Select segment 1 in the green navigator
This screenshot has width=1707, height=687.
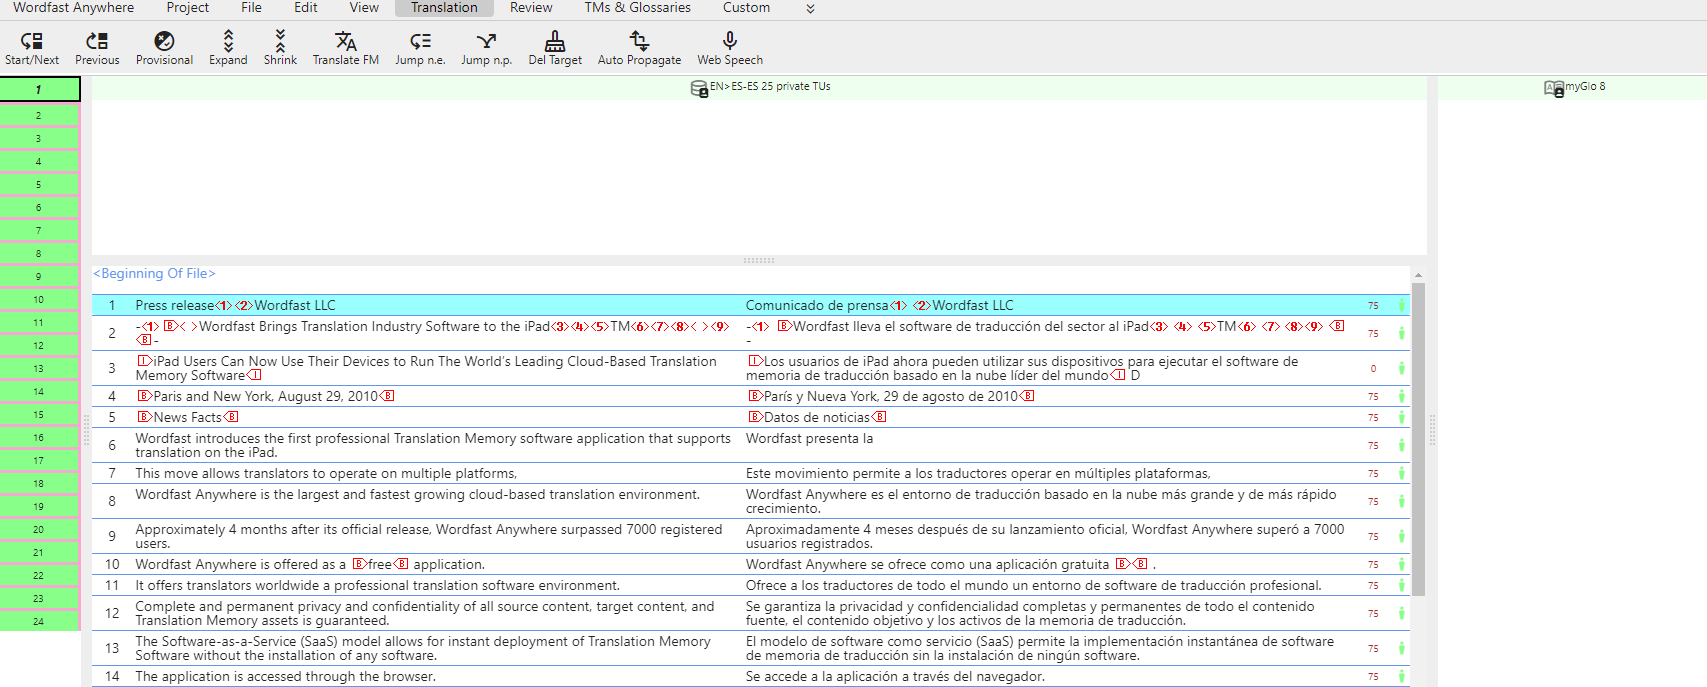coord(39,89)
